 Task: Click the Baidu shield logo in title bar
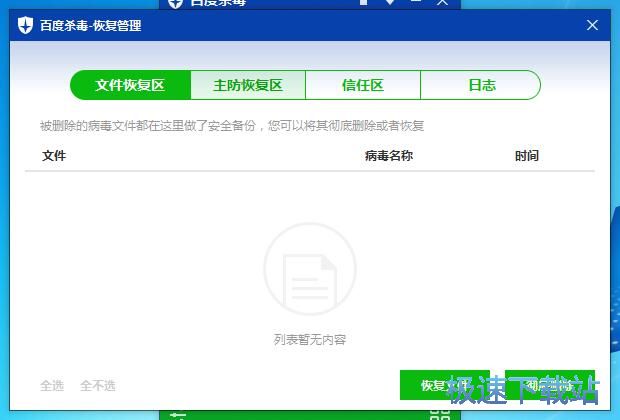point(25,25)
